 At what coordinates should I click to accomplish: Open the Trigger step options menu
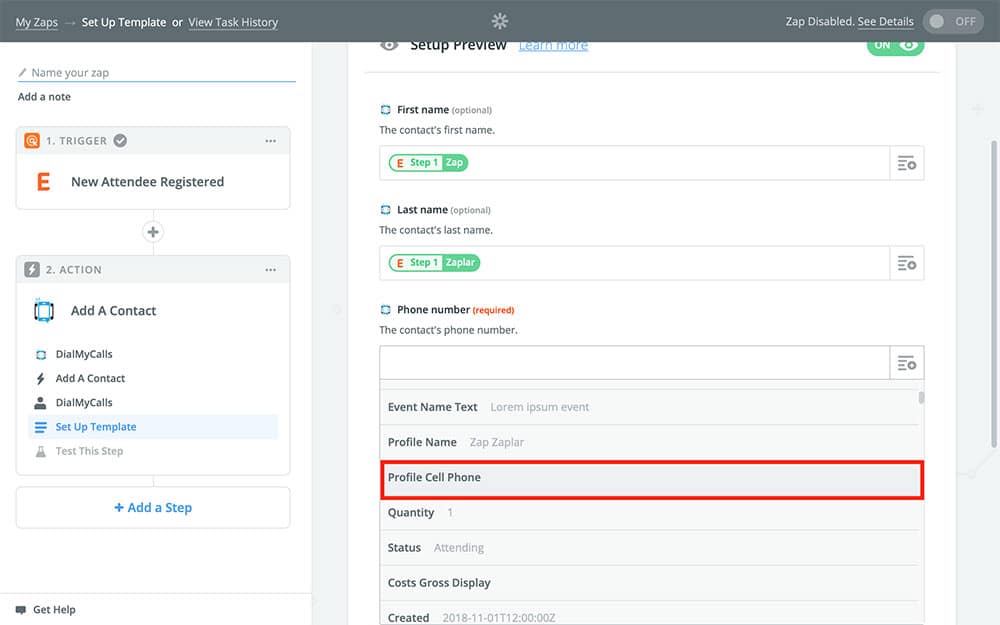tap(271, 141)
